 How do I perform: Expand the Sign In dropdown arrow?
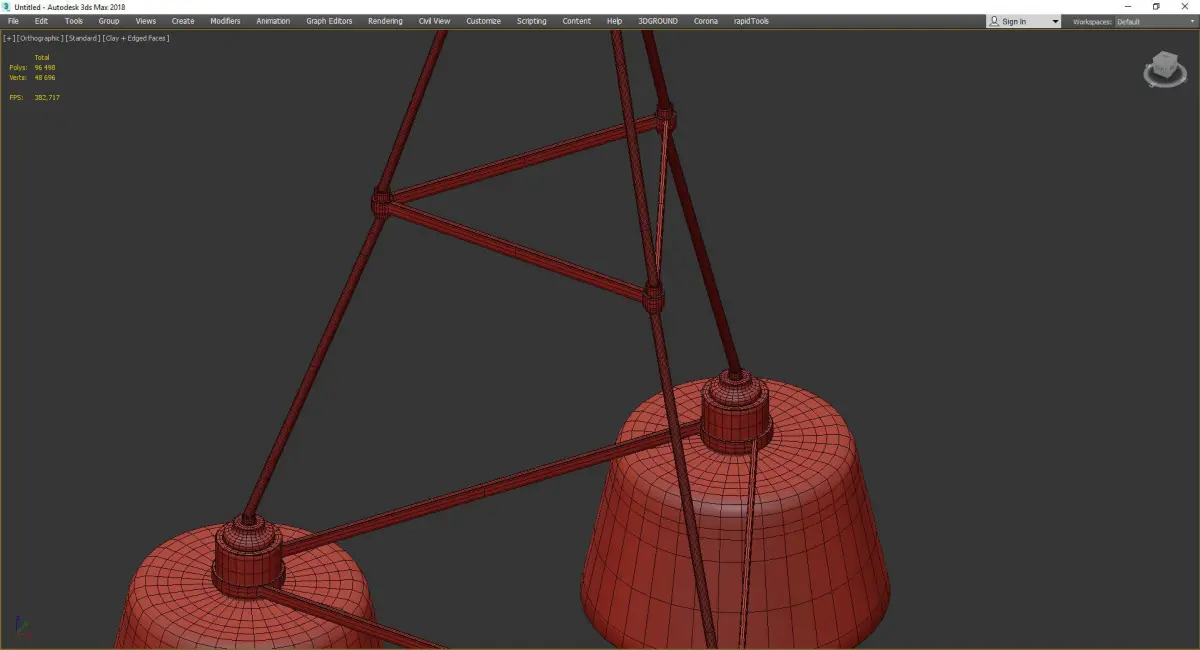click(x=1055, y=22)
